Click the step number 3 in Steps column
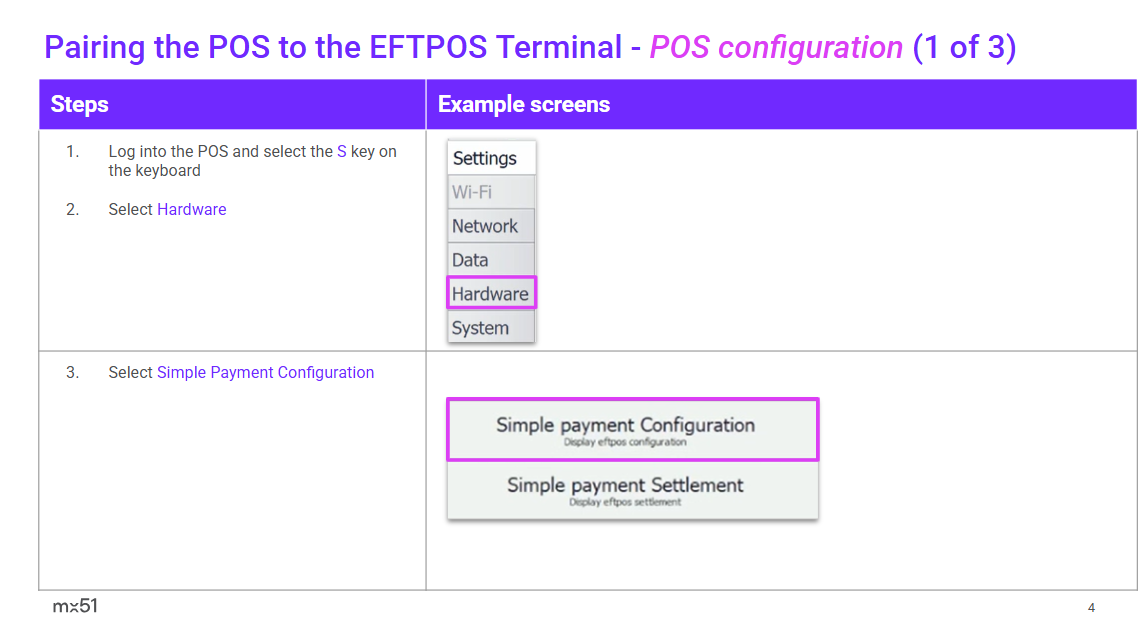This screenshot has width=1148, height=643. pos(72,372)
